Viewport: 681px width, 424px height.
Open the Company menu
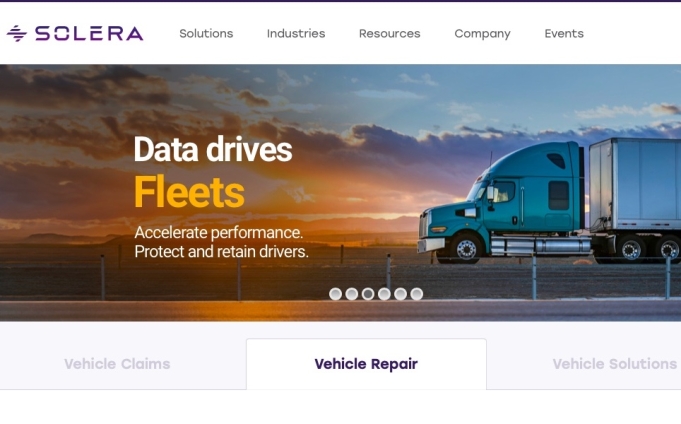(483, 34)
